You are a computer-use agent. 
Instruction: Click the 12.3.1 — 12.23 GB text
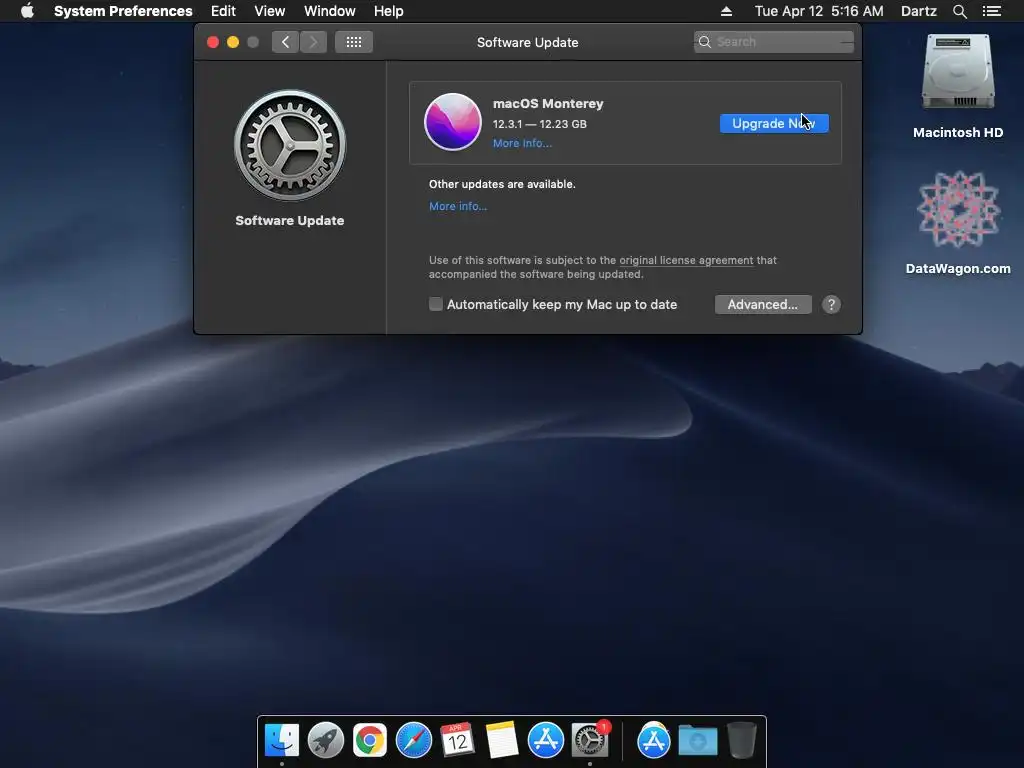pyautogui.click(x=539, y=123)
